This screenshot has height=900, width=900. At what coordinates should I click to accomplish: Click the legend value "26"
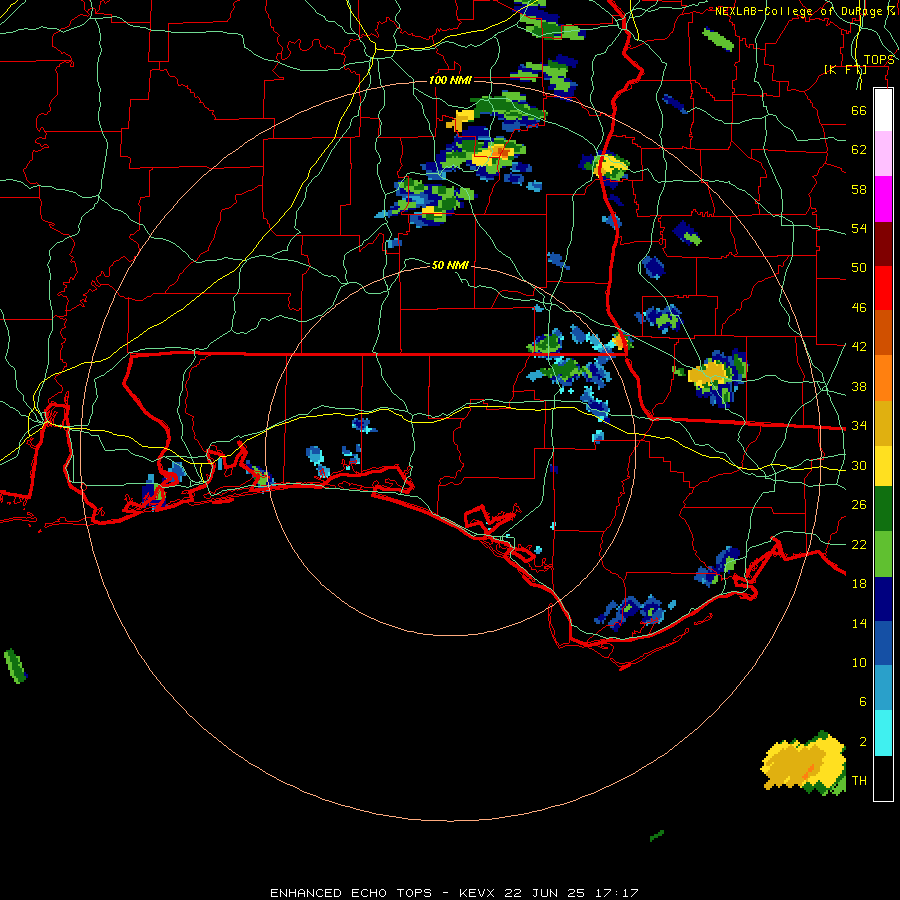point(859,505)
